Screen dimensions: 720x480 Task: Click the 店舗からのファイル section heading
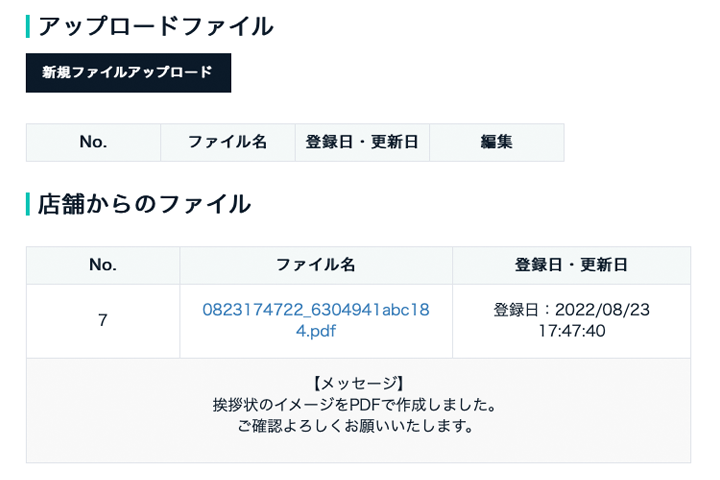(x=144, y=204)
